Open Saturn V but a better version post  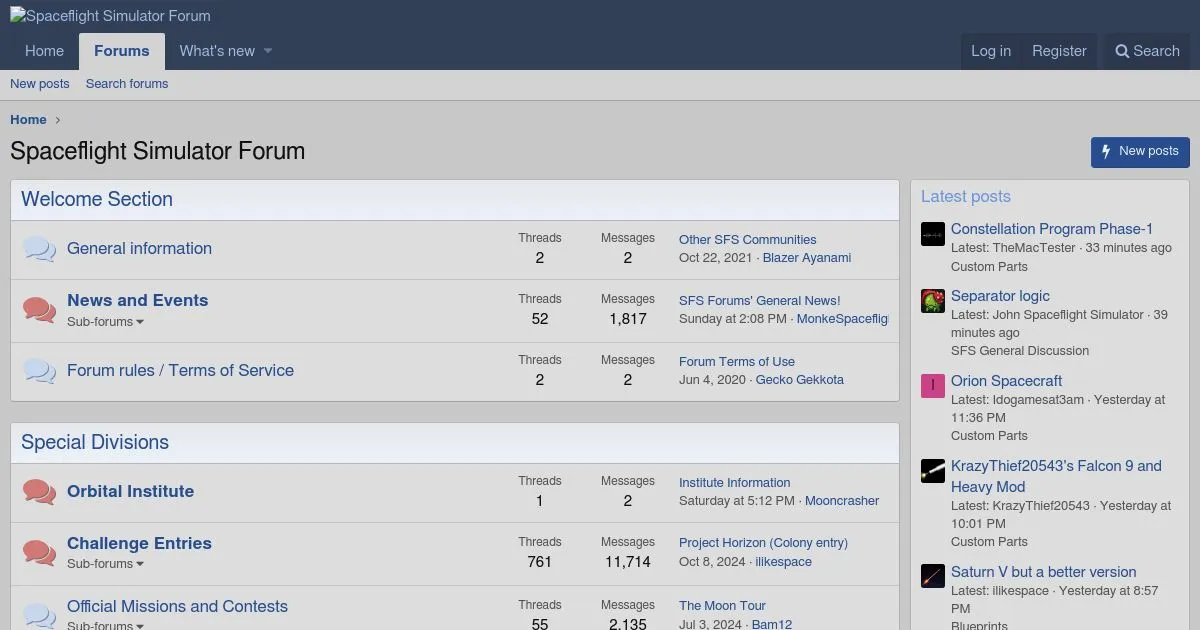[x=1043, y=572]
